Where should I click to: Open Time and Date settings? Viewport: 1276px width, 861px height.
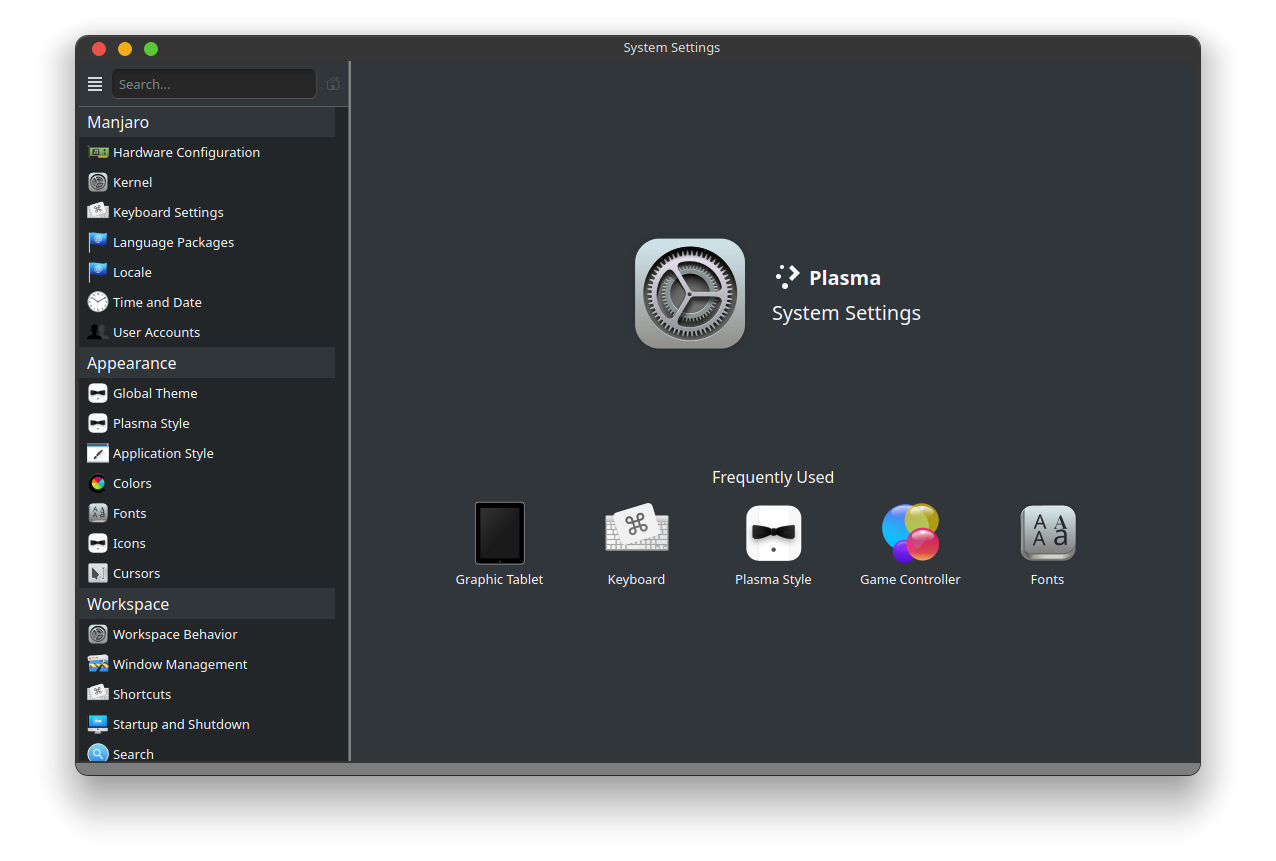click(x=207, y=302)
